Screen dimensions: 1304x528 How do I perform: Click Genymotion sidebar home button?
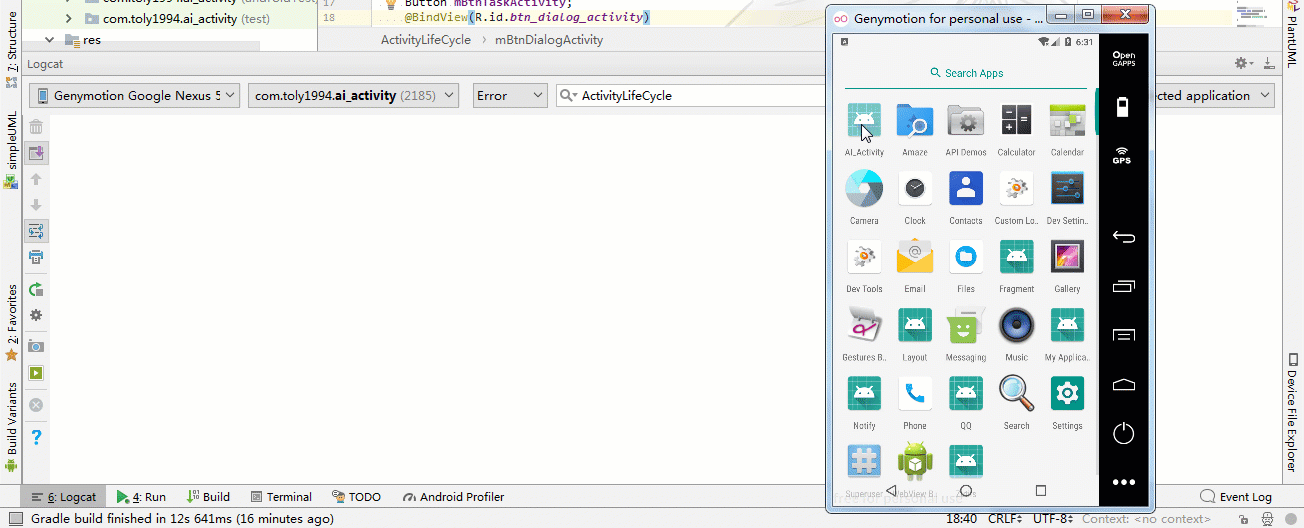coord(1123,384)
